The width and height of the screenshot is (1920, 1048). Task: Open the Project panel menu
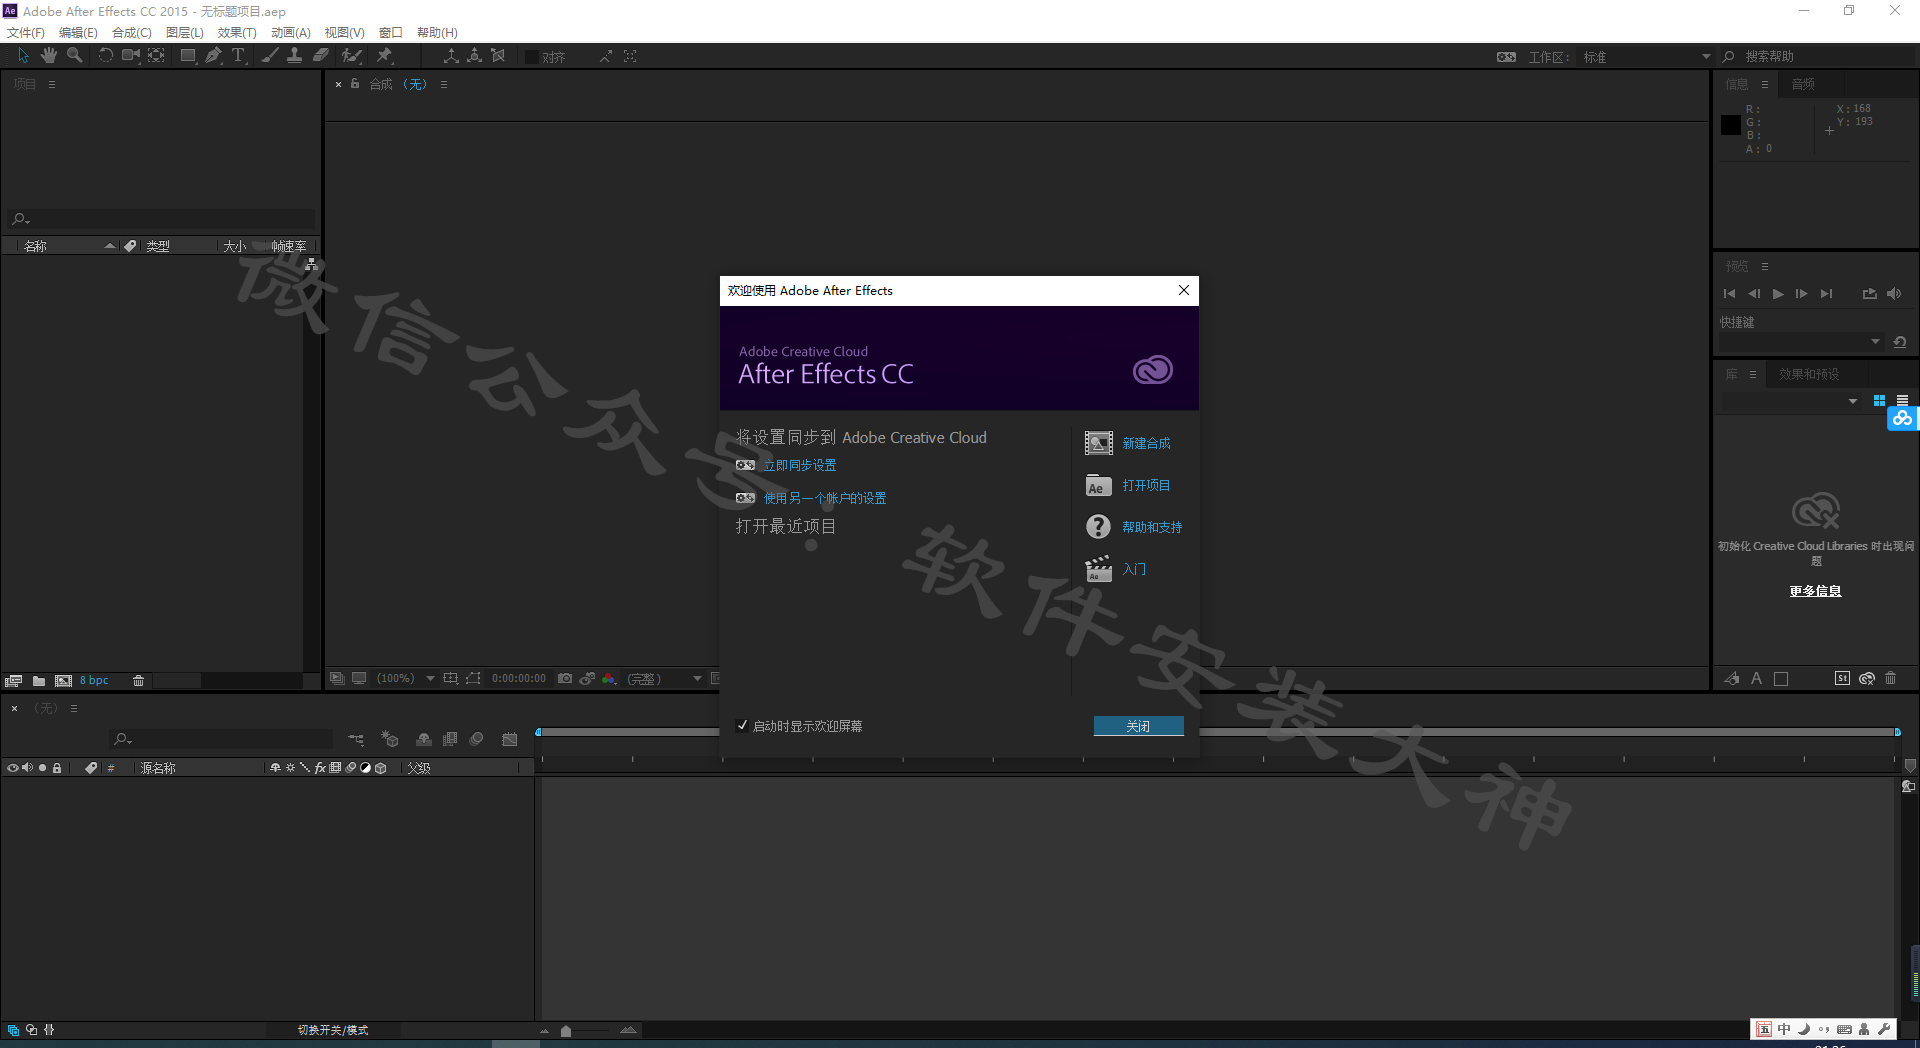click(52, 84)
